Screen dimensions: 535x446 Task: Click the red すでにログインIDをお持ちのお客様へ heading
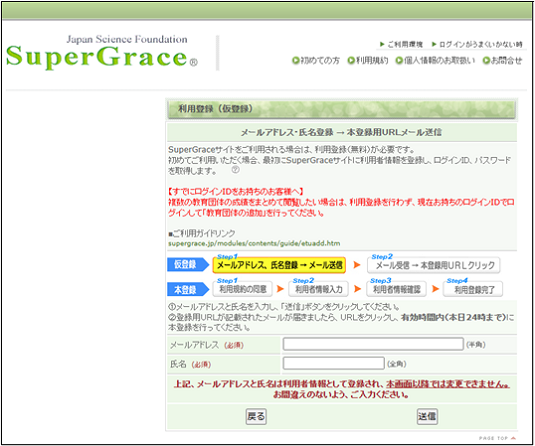tap(235, 191)
